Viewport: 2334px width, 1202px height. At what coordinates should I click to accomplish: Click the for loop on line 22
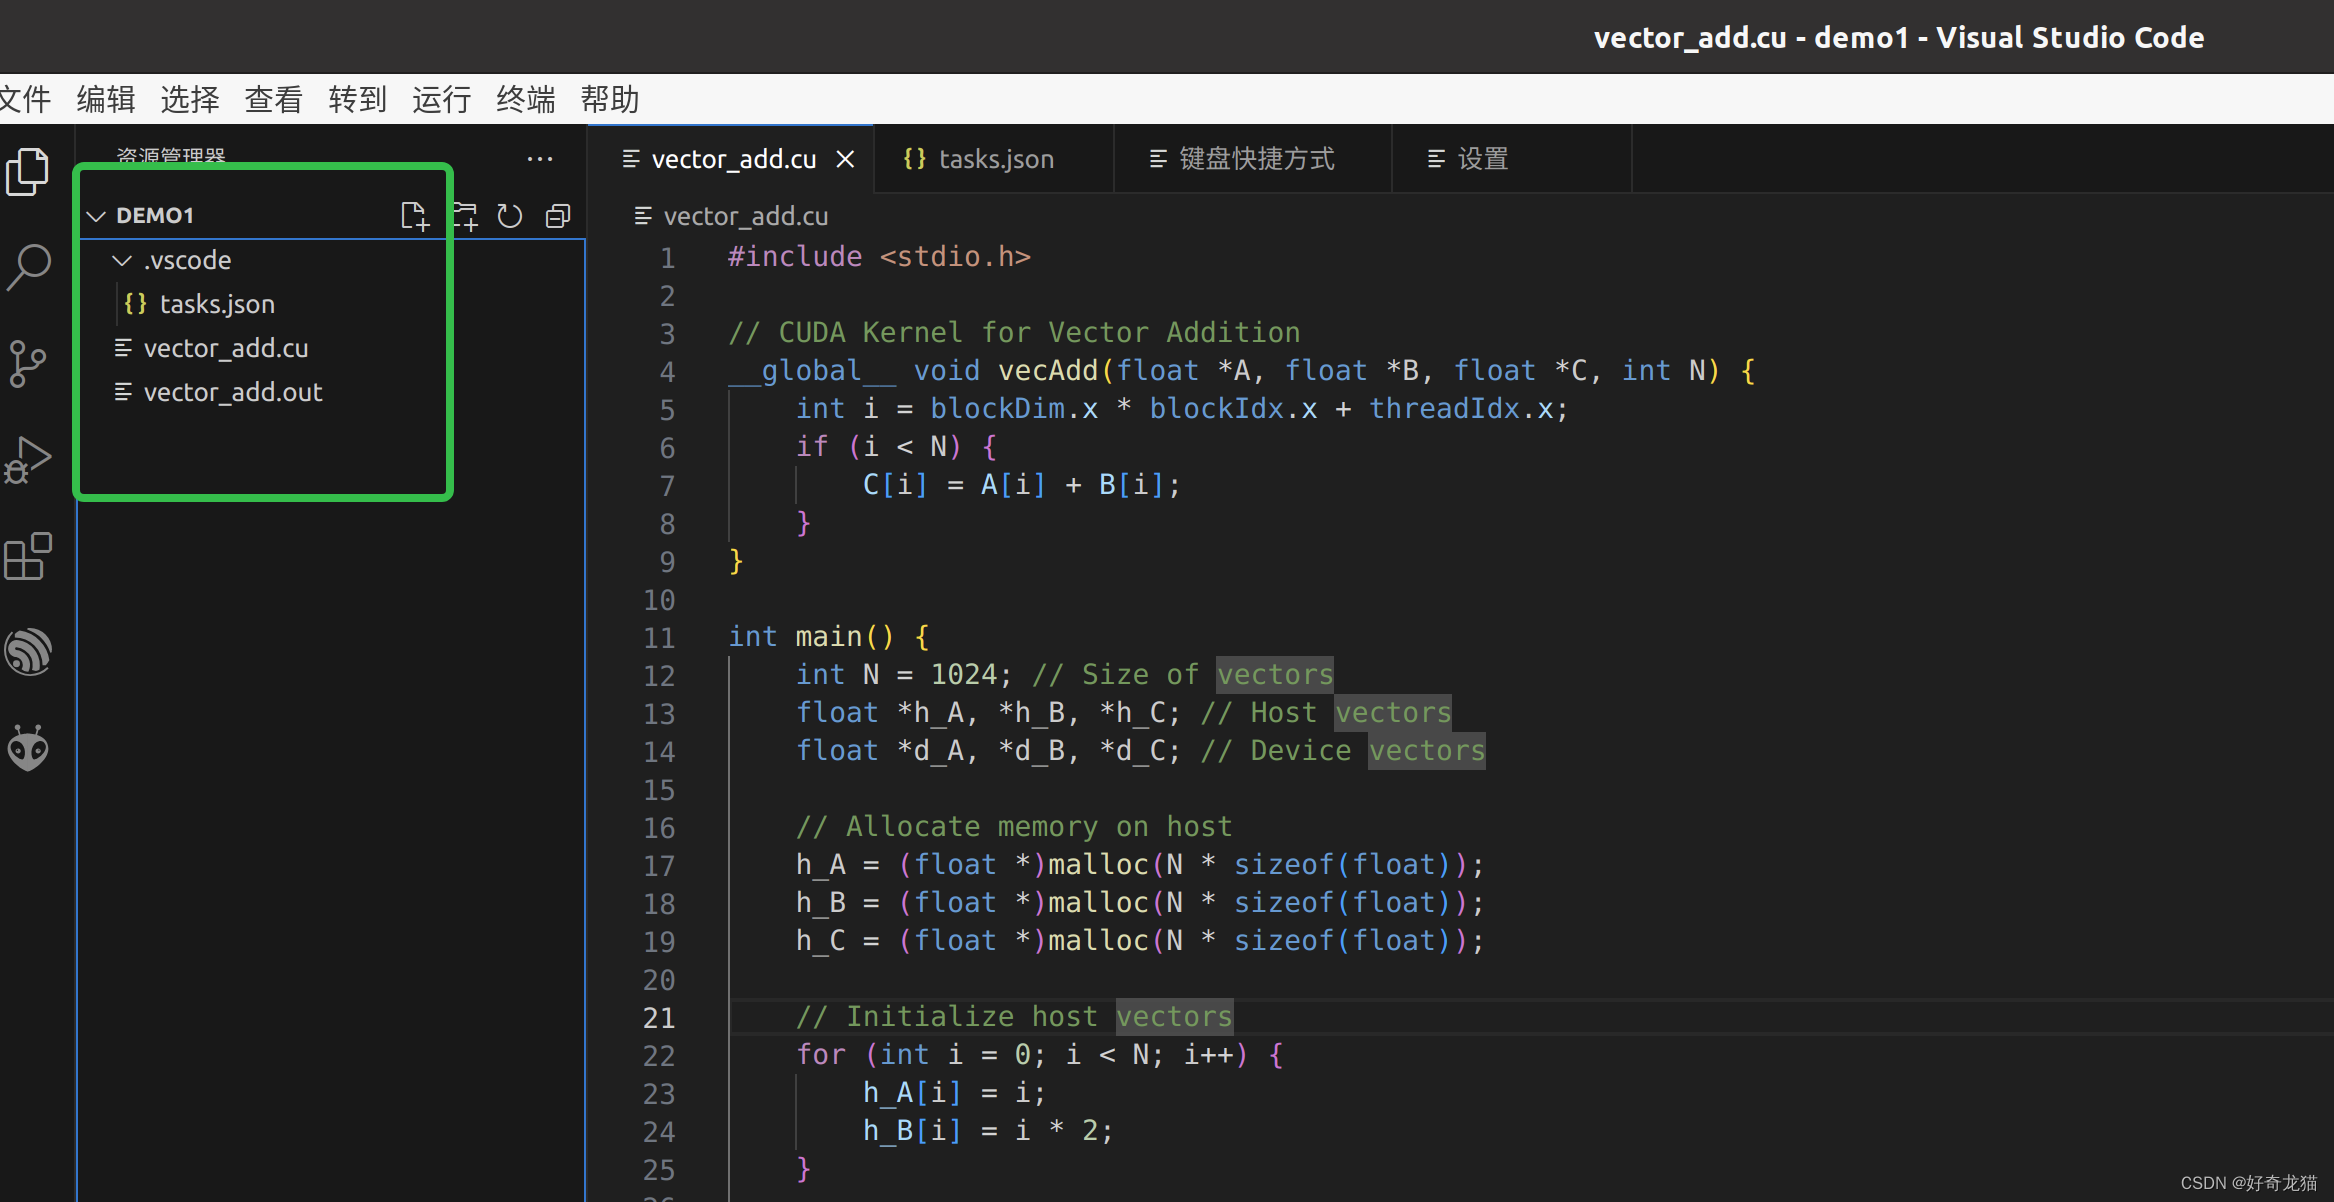point(1039,1055)
